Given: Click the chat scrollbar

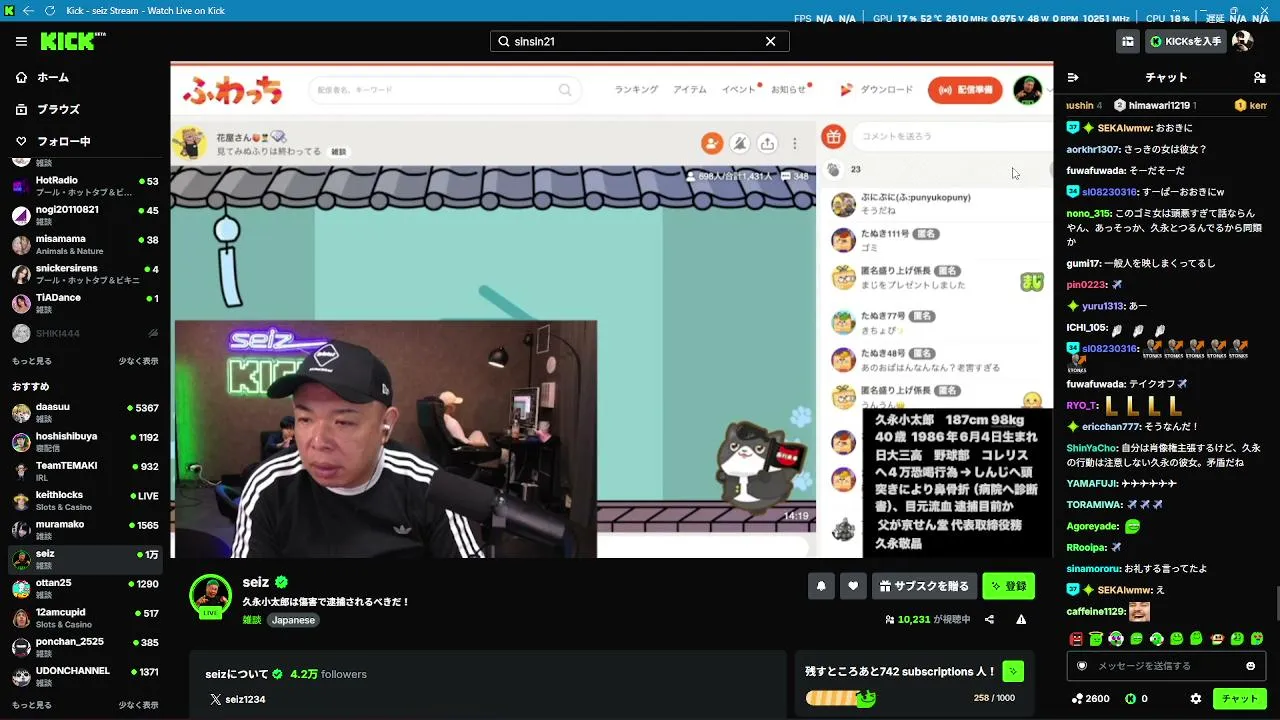Looking at the screenshot, I should (1277, 604).
